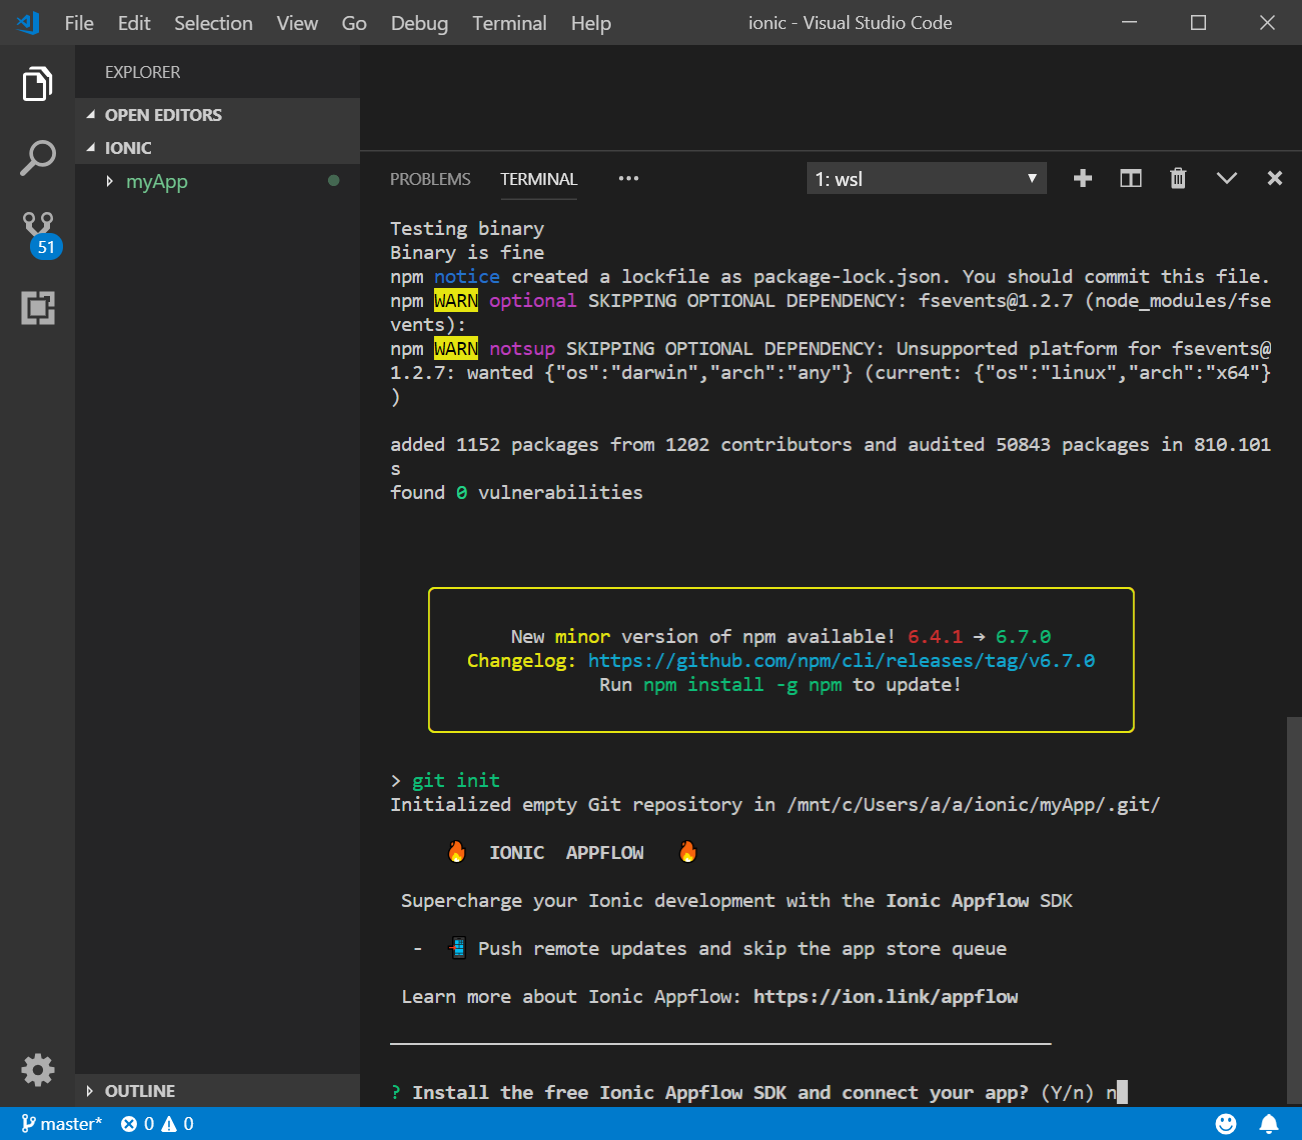Create a new terminal with plus icon
The image size is (1302, 1140).
1082,179
